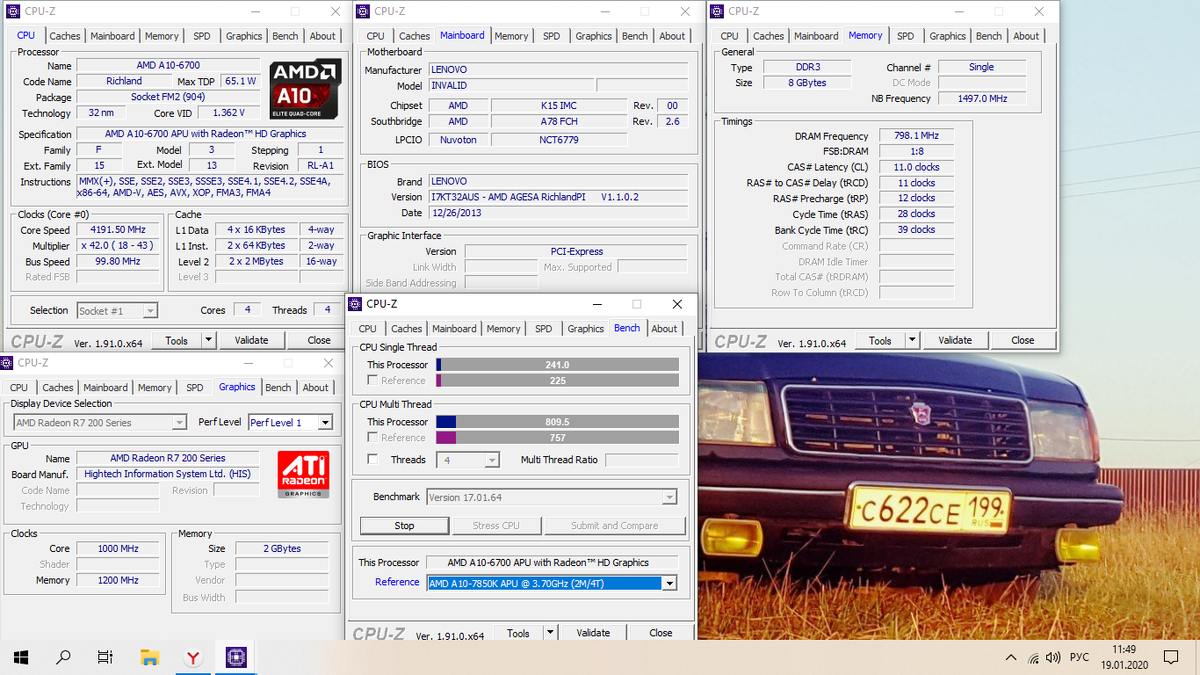1200x675 pixels.
Task: Switch to the Caches tab in the CPU window
Action: [x=65, y=36]
